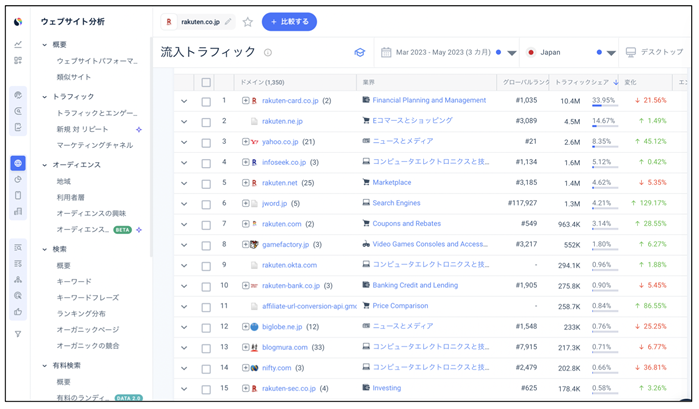Image resolution: width=699 pixels, height=409 pixels.
Task: Select checkbox for yahoo.co.jp row
Action: (206, 143)
